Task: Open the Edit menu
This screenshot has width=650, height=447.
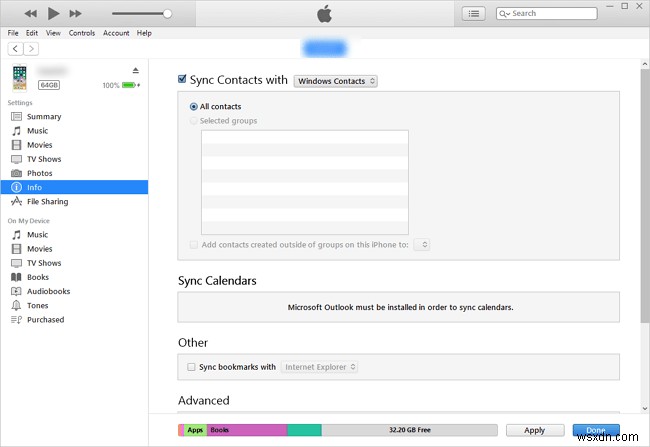Action: point(32,33)
